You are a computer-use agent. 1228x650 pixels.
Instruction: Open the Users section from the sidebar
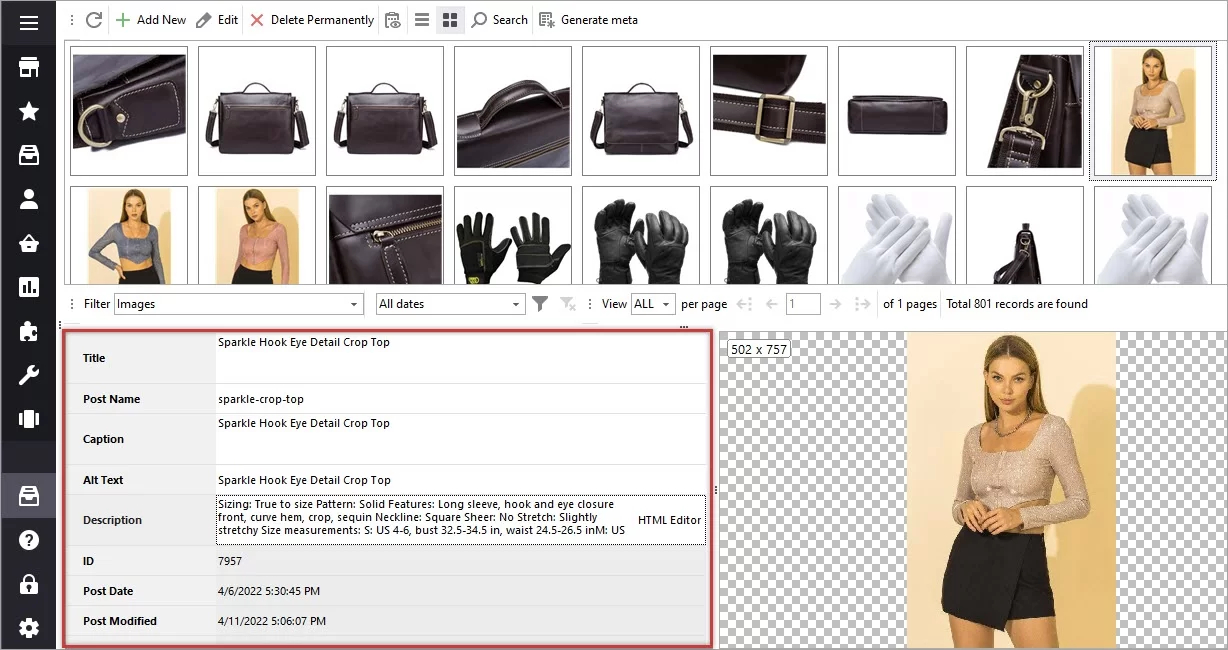coord(27,200)
